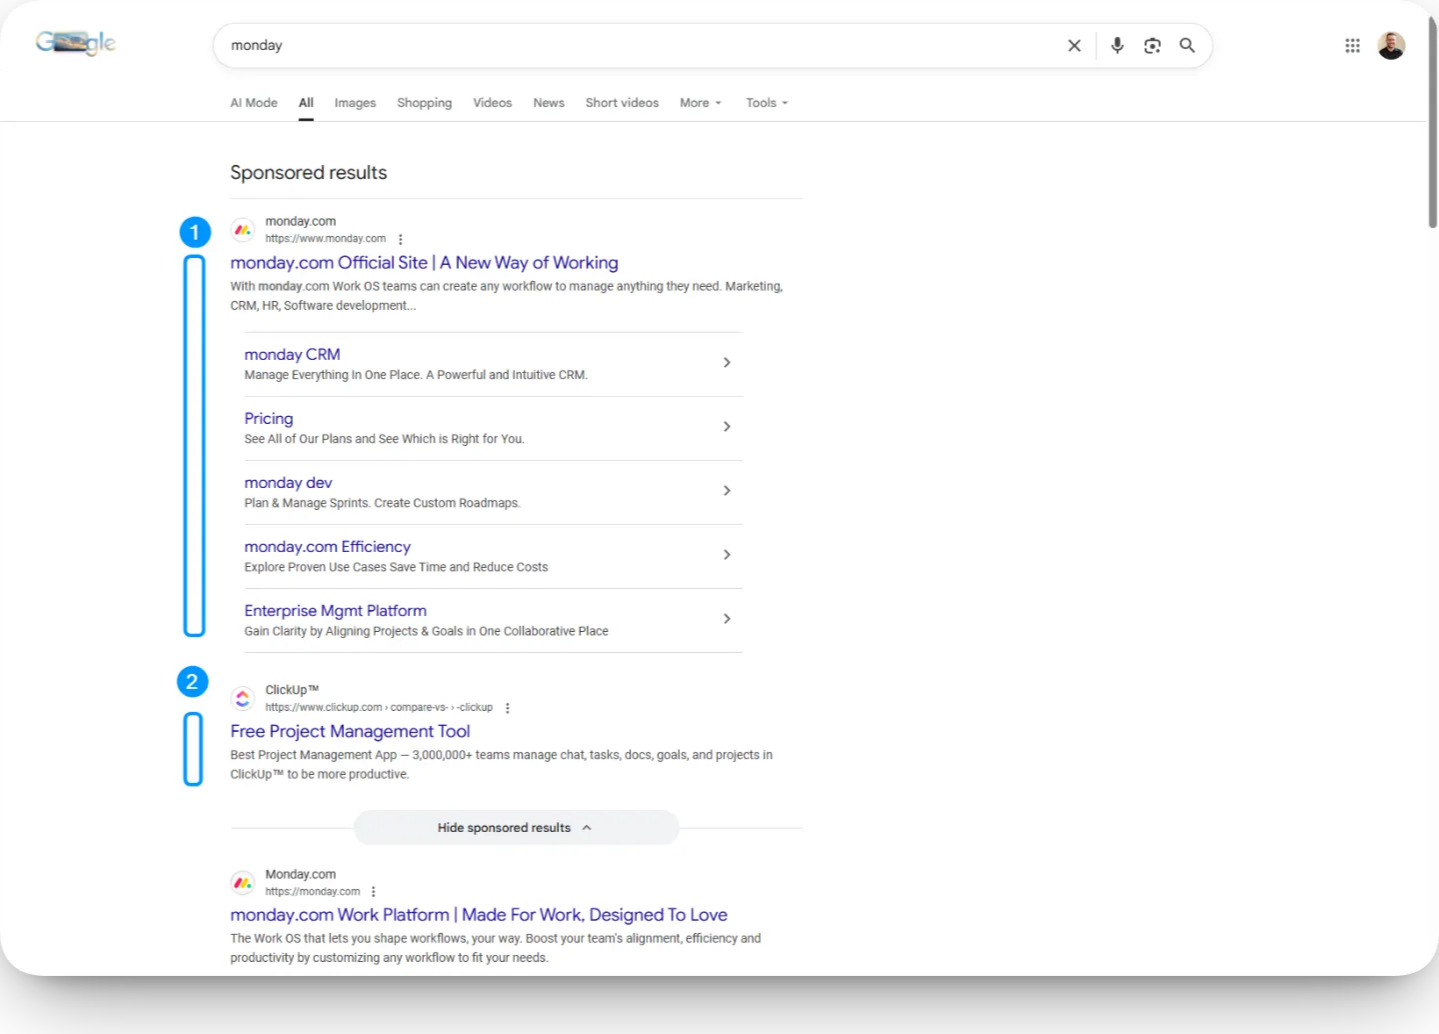
Task: Open Free Project Management Tool ad link
Action: (x=350, y=732)
